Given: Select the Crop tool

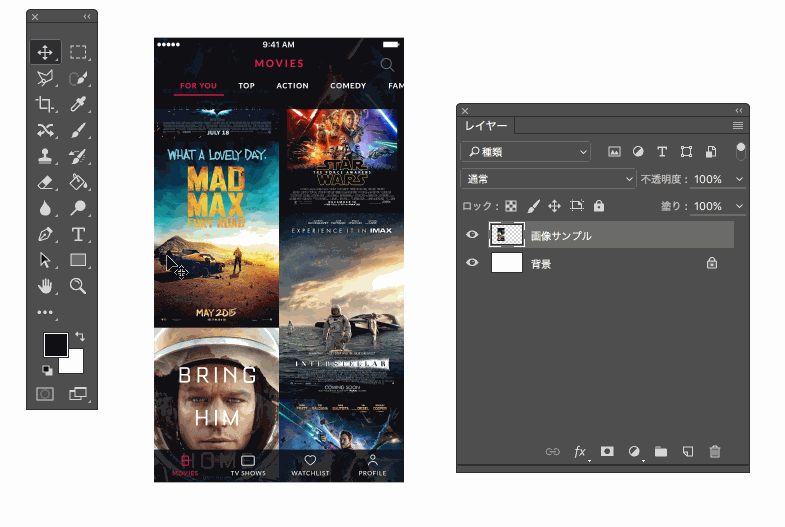Looking at the screenshot, I should [45, 104].
